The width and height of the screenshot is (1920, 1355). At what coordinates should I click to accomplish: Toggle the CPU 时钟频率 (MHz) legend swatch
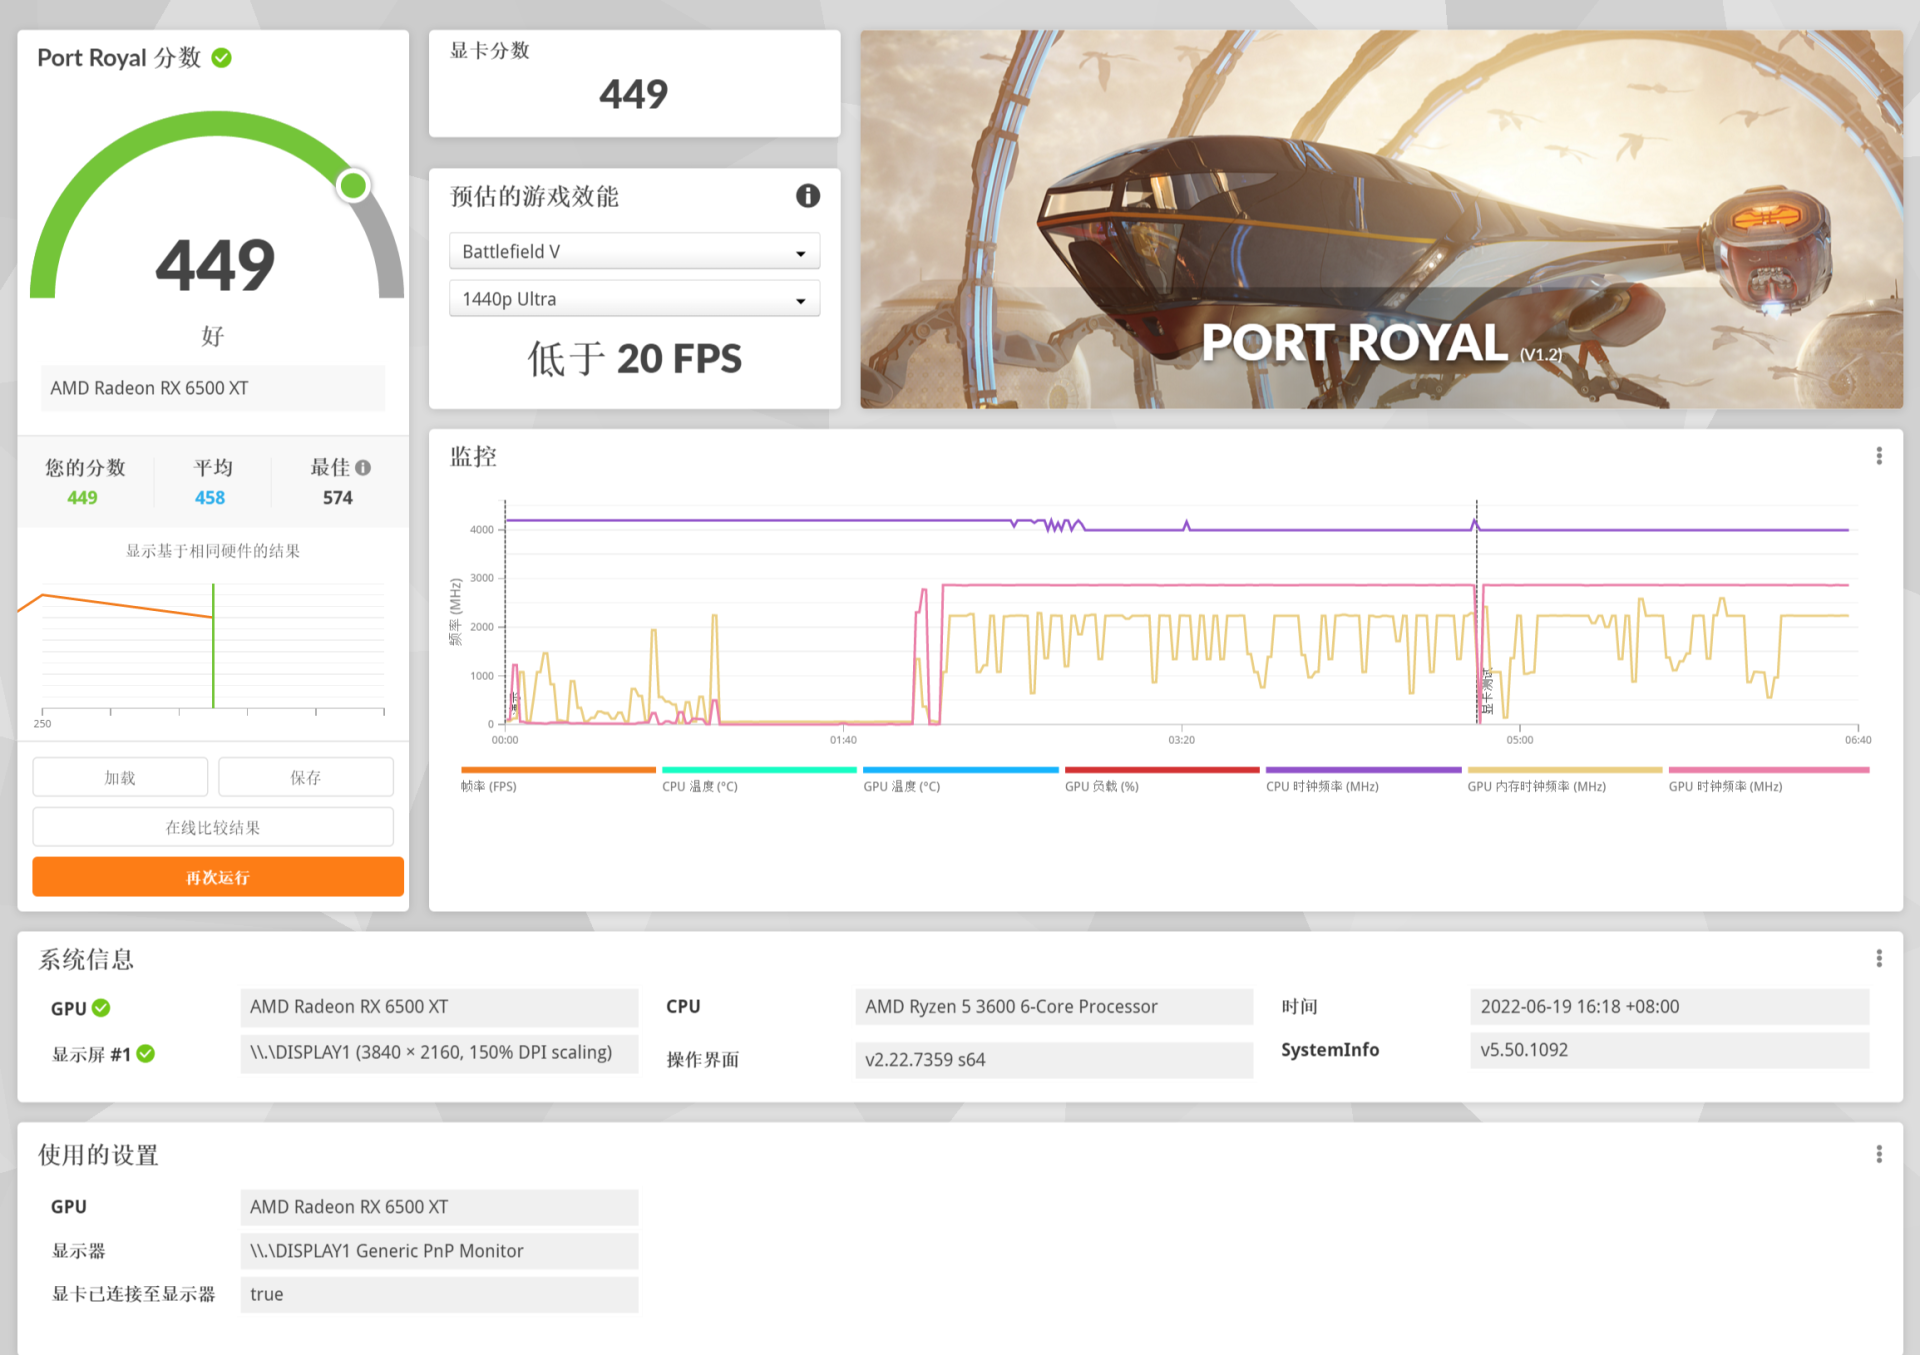point(1363,770)
